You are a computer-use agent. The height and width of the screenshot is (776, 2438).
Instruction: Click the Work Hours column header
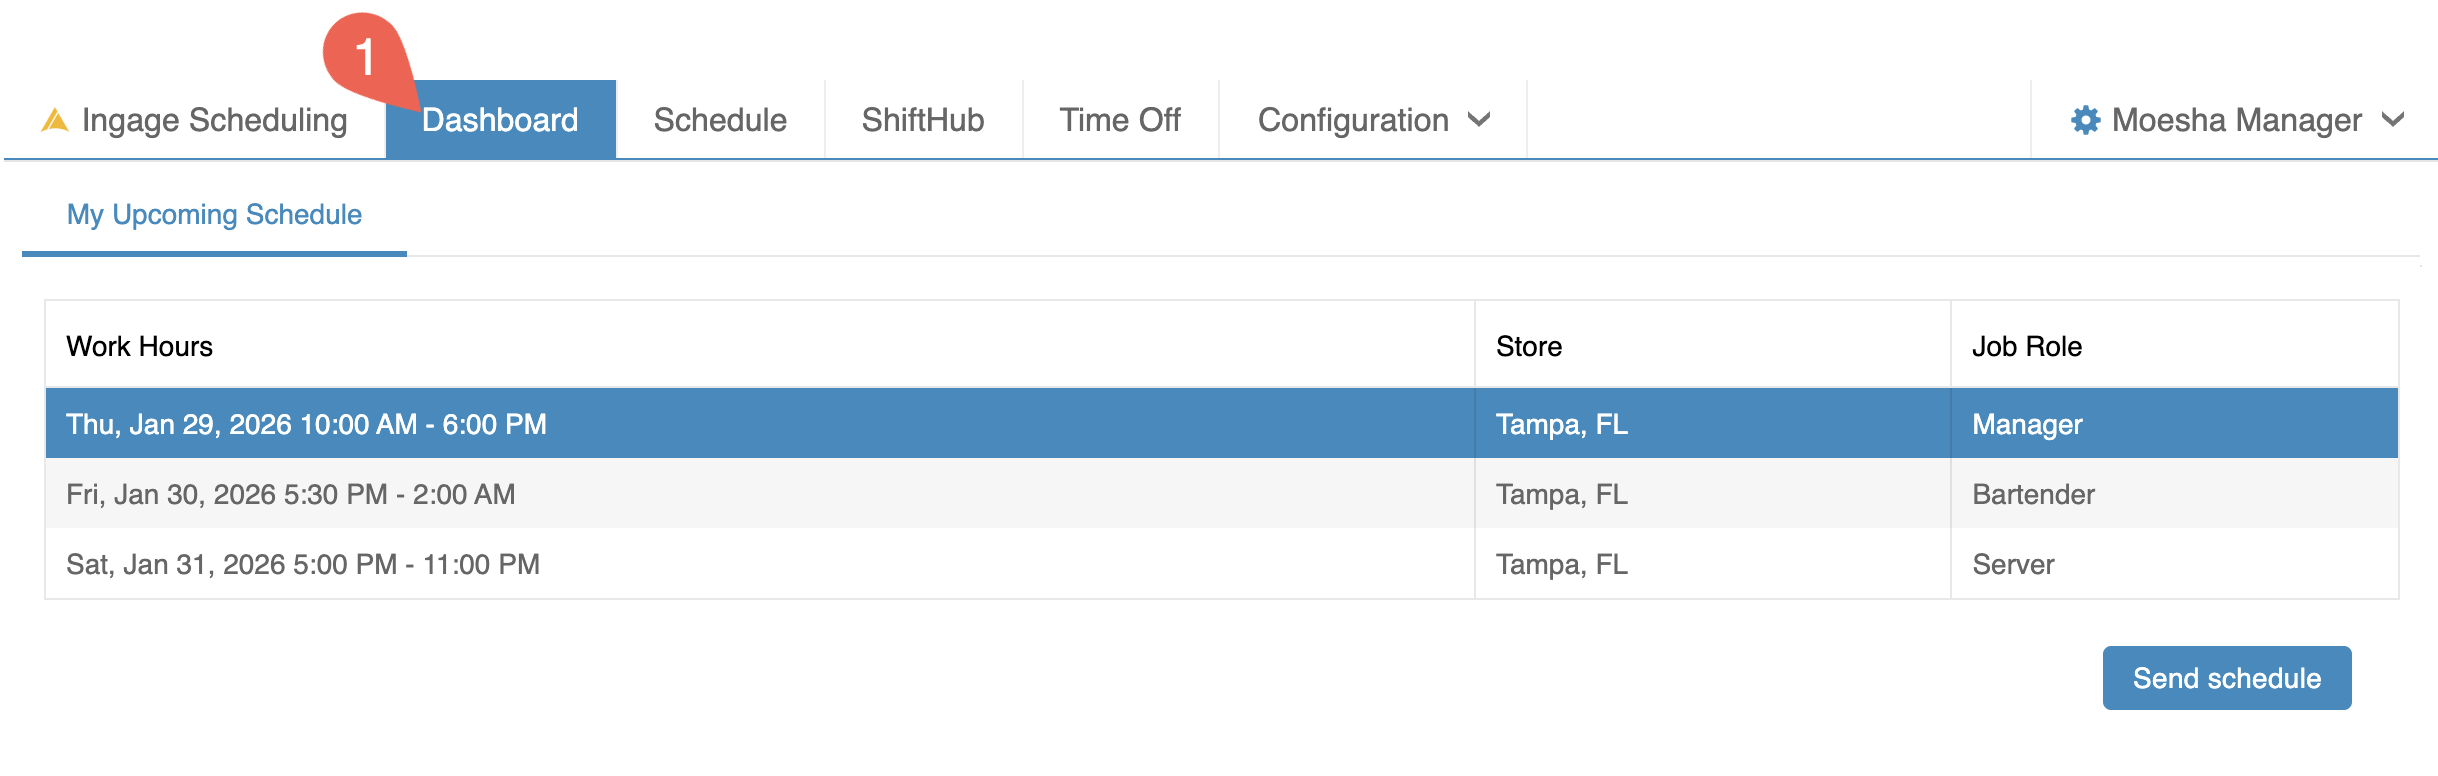click(x=140, y=346)
